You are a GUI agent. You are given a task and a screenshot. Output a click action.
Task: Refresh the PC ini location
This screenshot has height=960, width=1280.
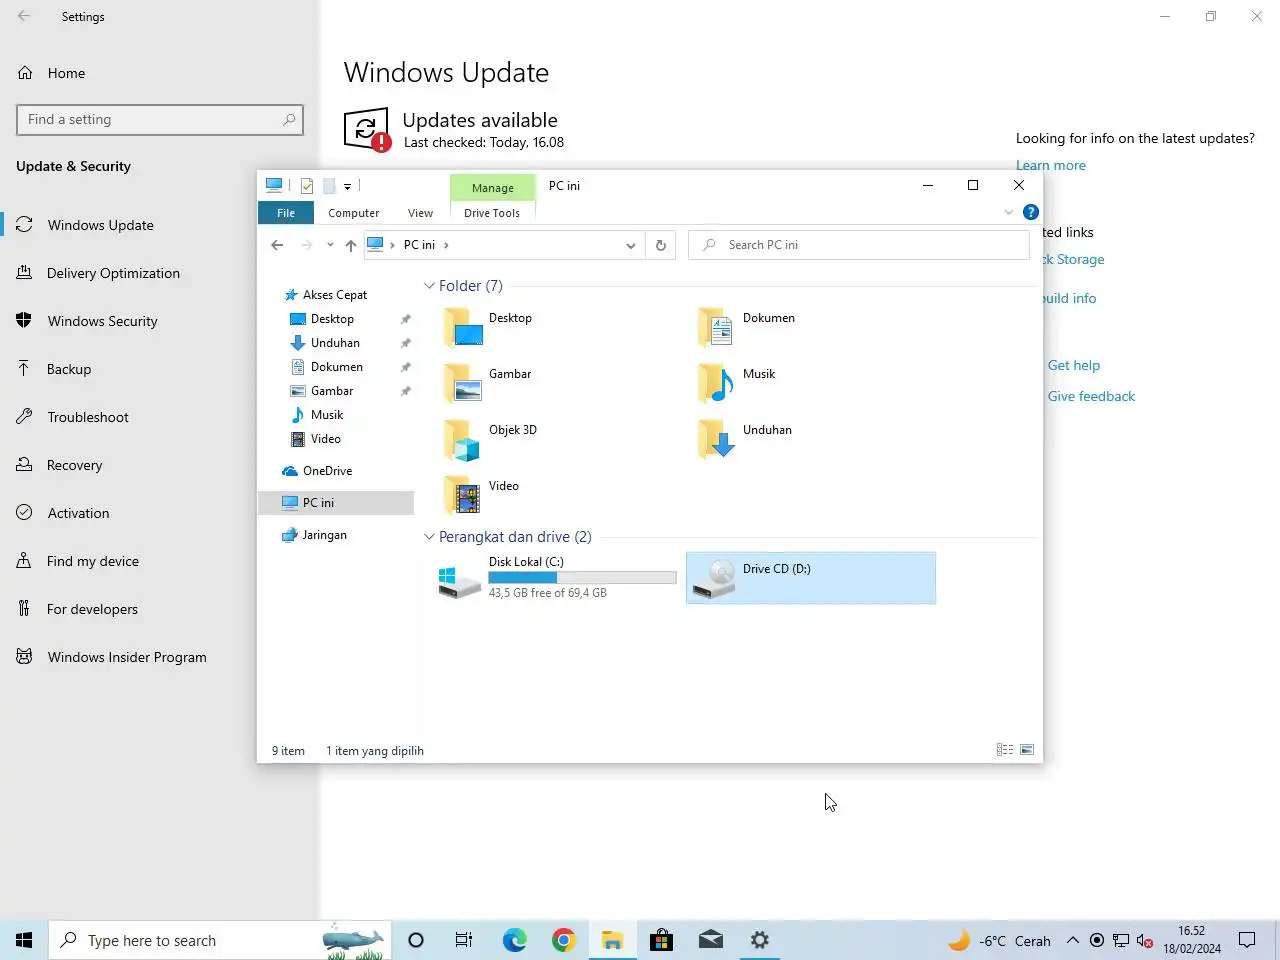tap(660, 245)
